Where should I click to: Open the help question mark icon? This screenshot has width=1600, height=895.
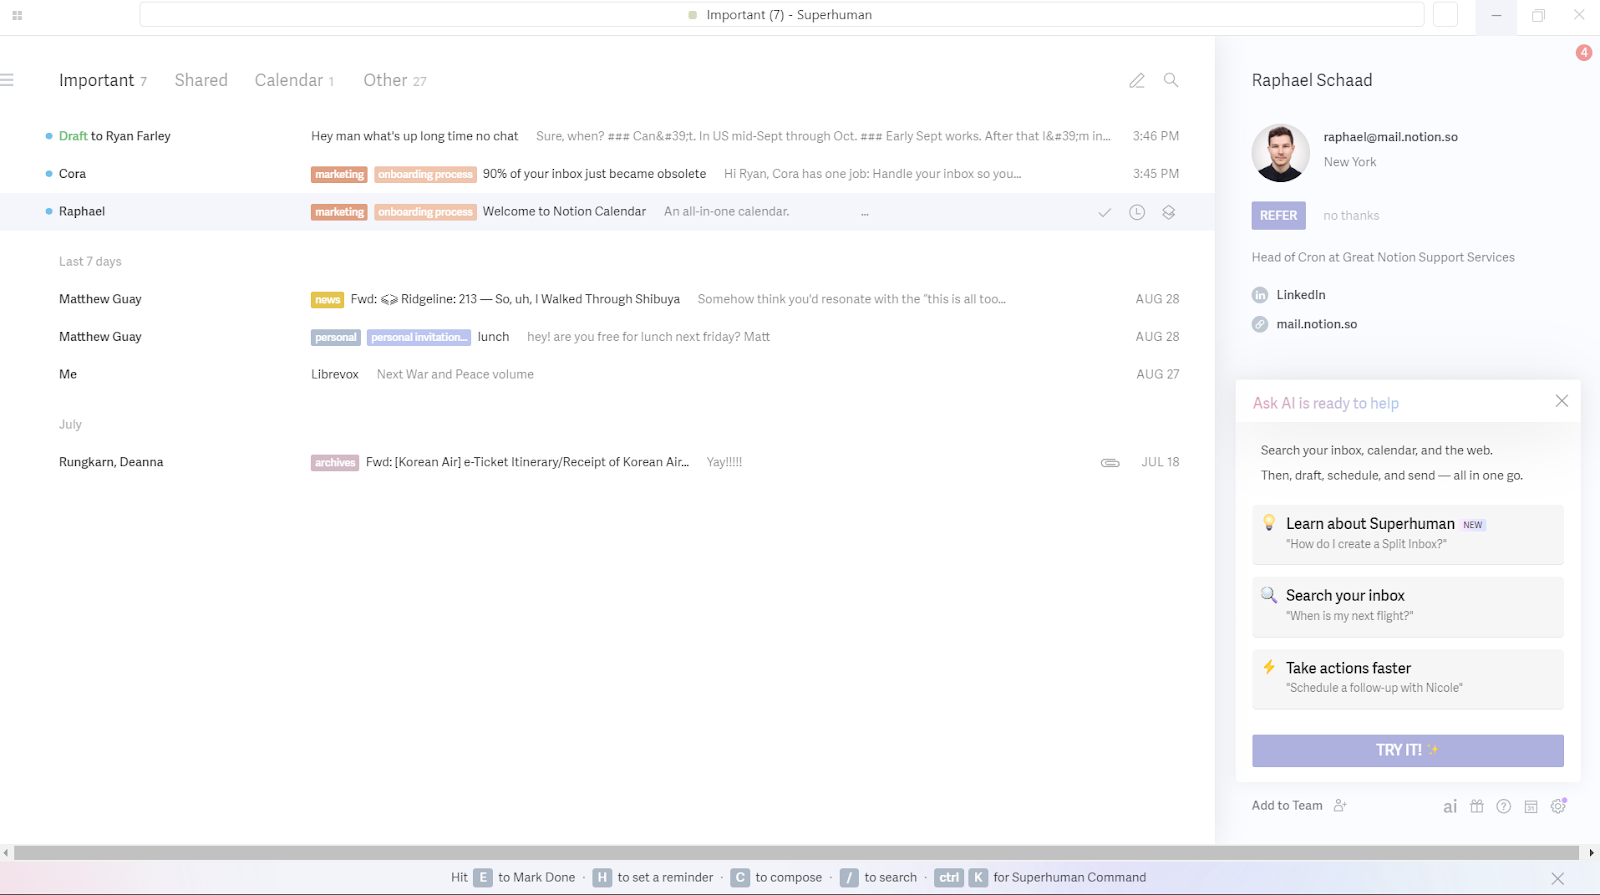coord(1504,806)
